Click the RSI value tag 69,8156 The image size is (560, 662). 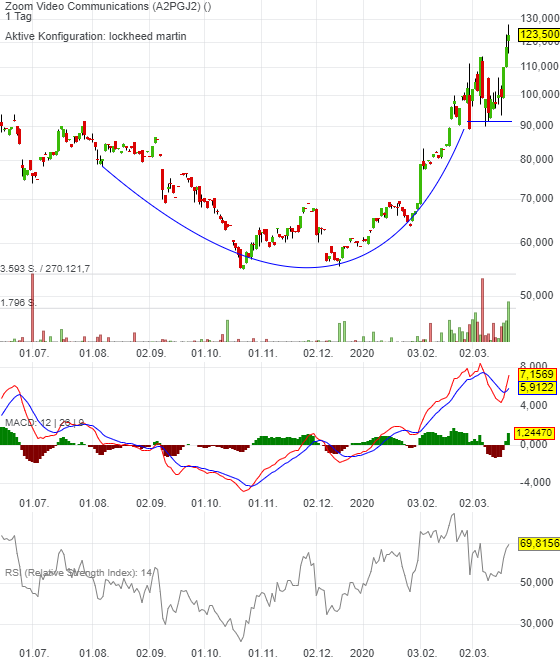(539, 543)
